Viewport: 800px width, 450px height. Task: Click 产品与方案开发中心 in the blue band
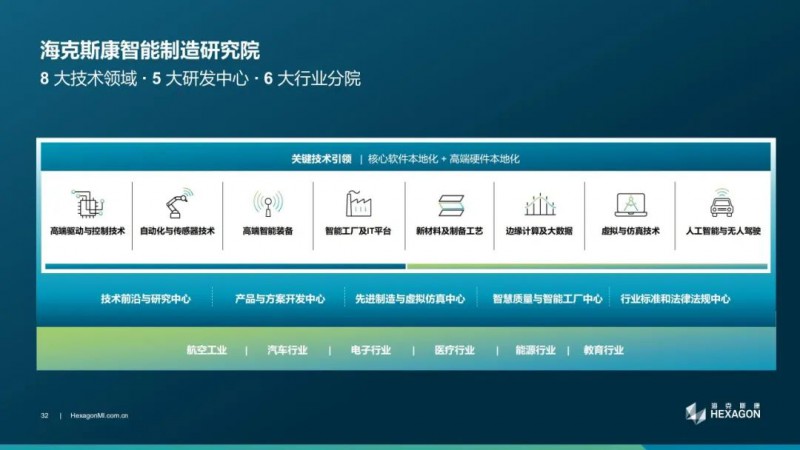click(x=280, y=299)
